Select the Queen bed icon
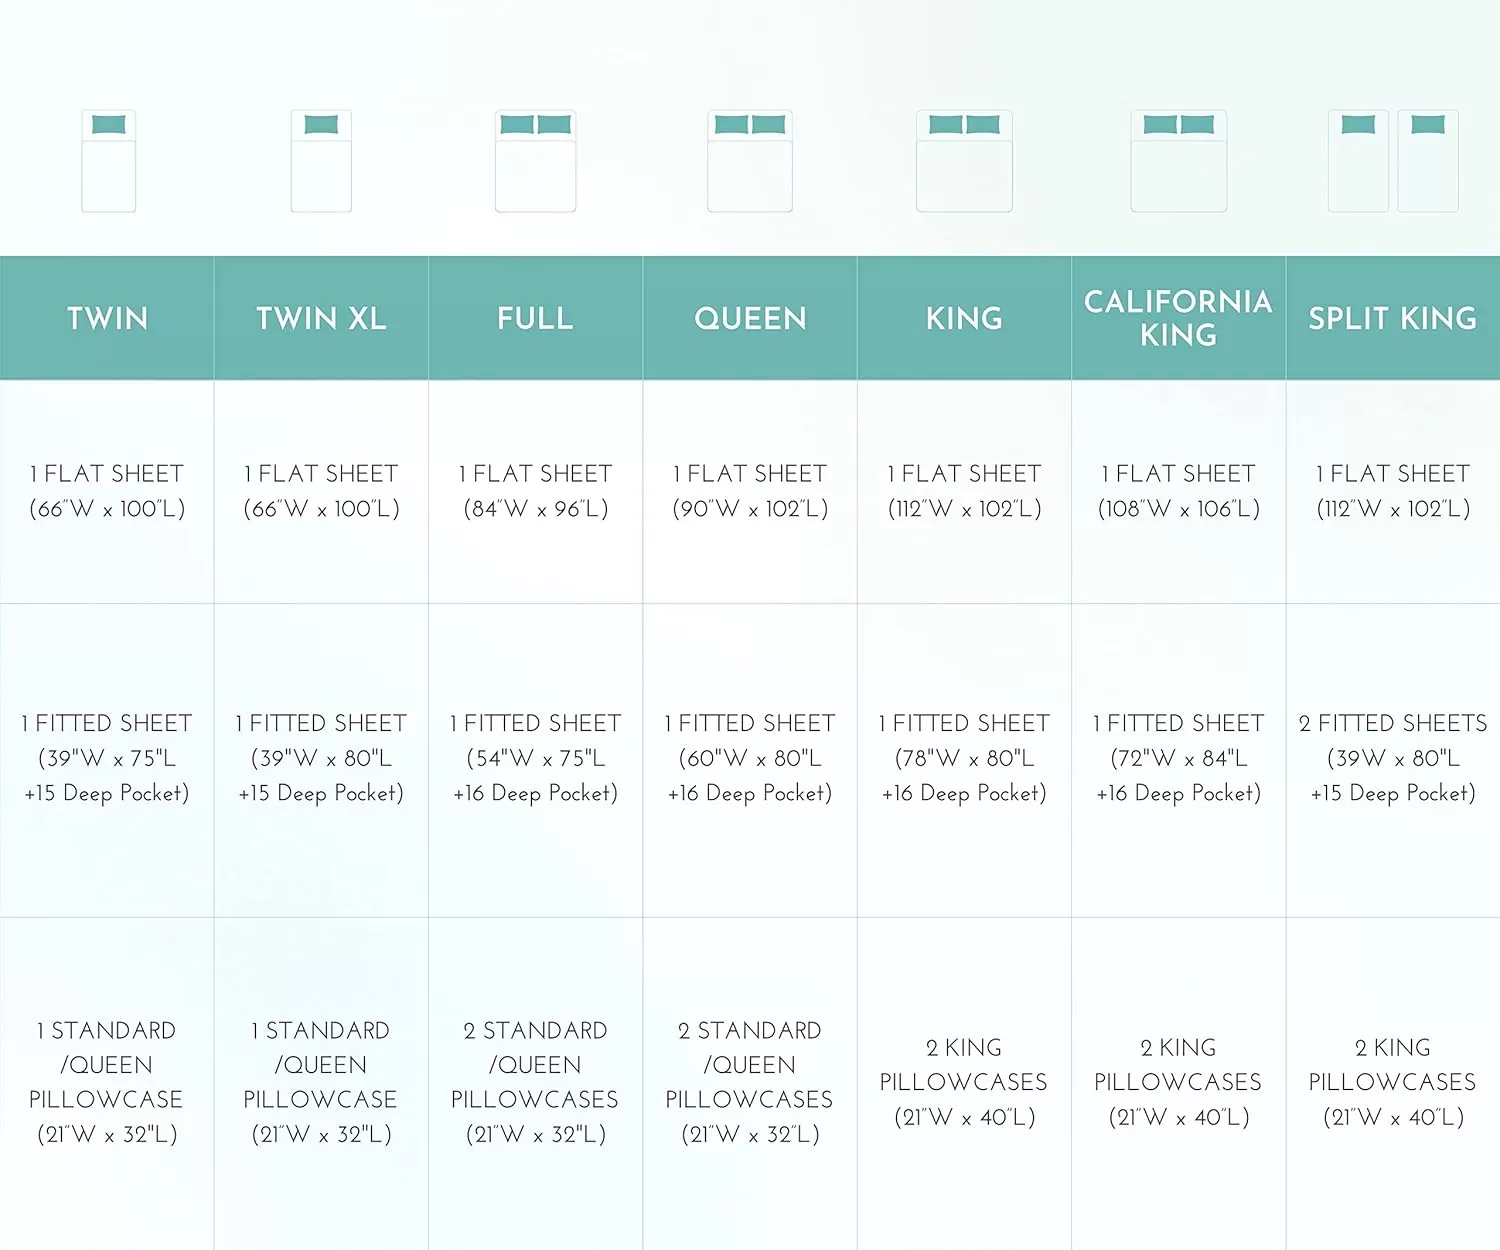The image size is (1500, 1250). (x=750, y=161)
